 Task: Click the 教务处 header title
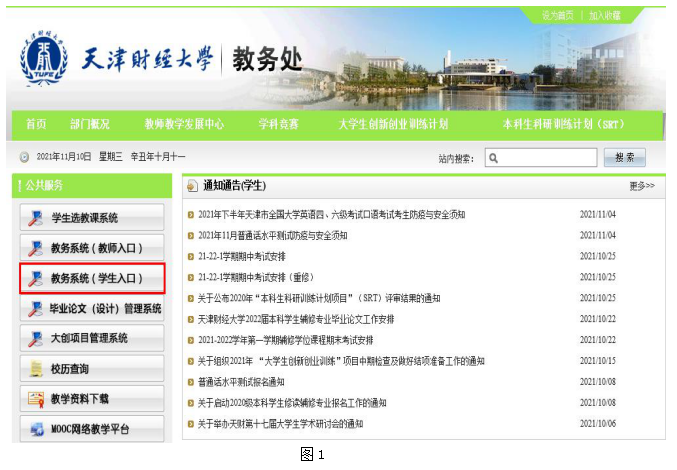point(267,59)
